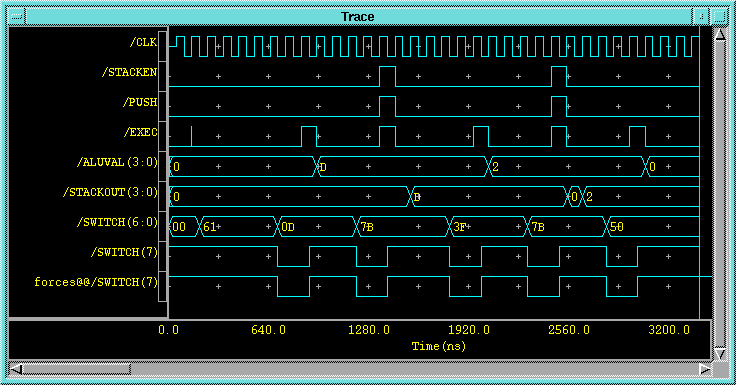Image resolution: width=736 pixels, height=385 pixels.
Task: Select the /EXEC signal label
Action: 140,132
